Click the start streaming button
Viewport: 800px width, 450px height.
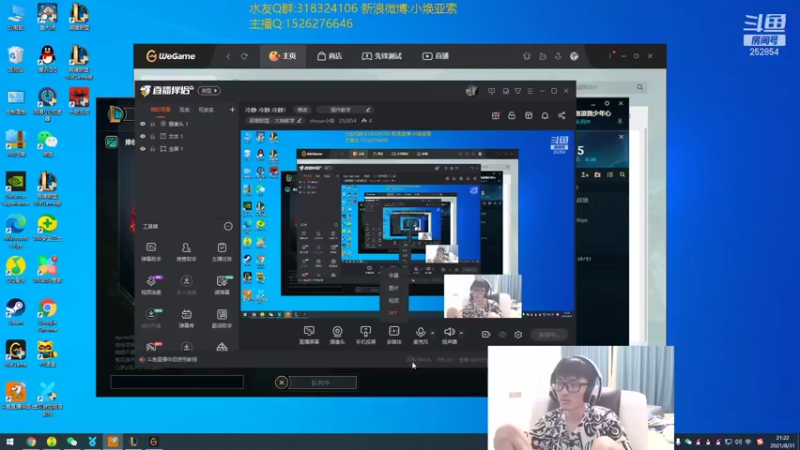point(549,335)
